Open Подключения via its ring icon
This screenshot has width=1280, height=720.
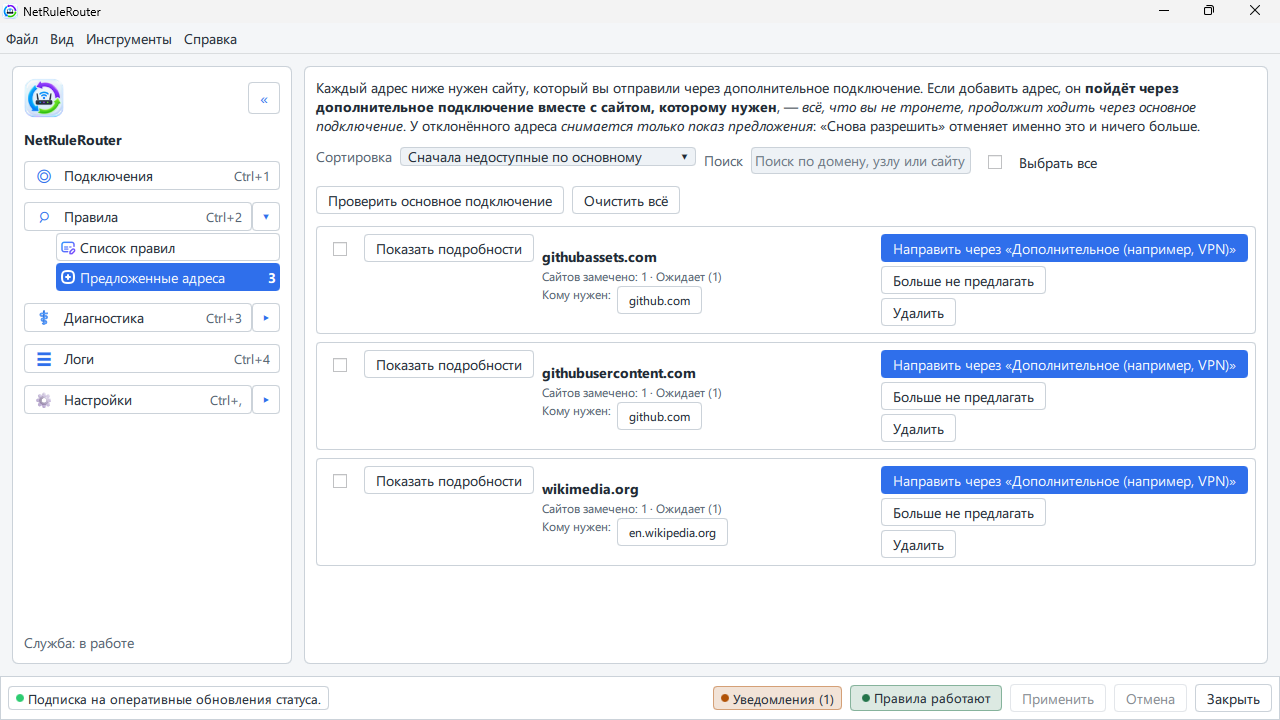pos(44,176)
